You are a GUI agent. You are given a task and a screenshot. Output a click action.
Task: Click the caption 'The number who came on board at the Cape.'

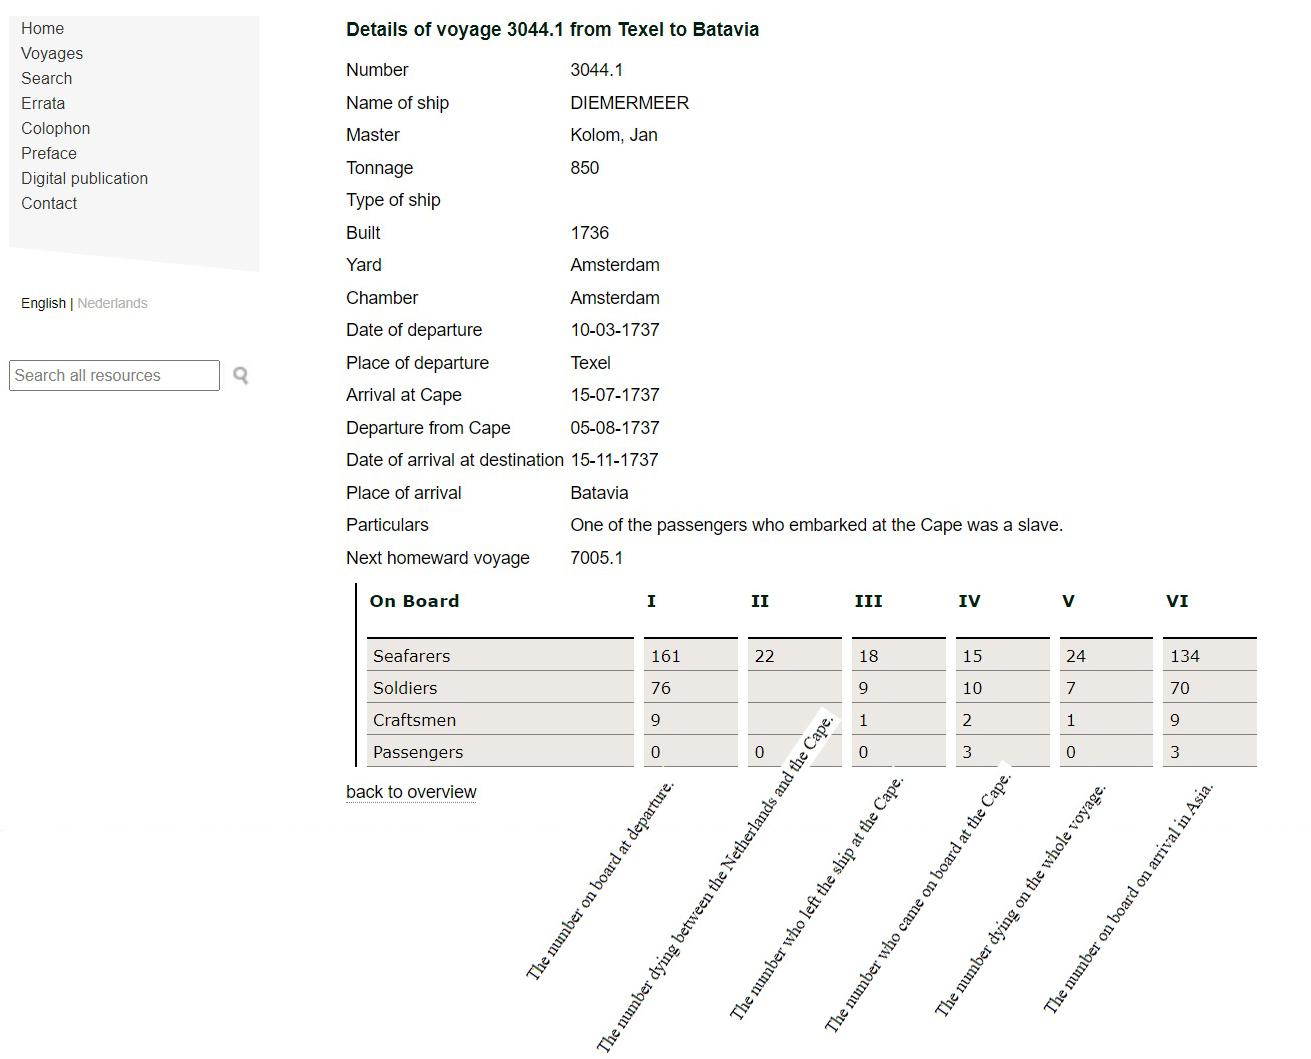point(917,903)
